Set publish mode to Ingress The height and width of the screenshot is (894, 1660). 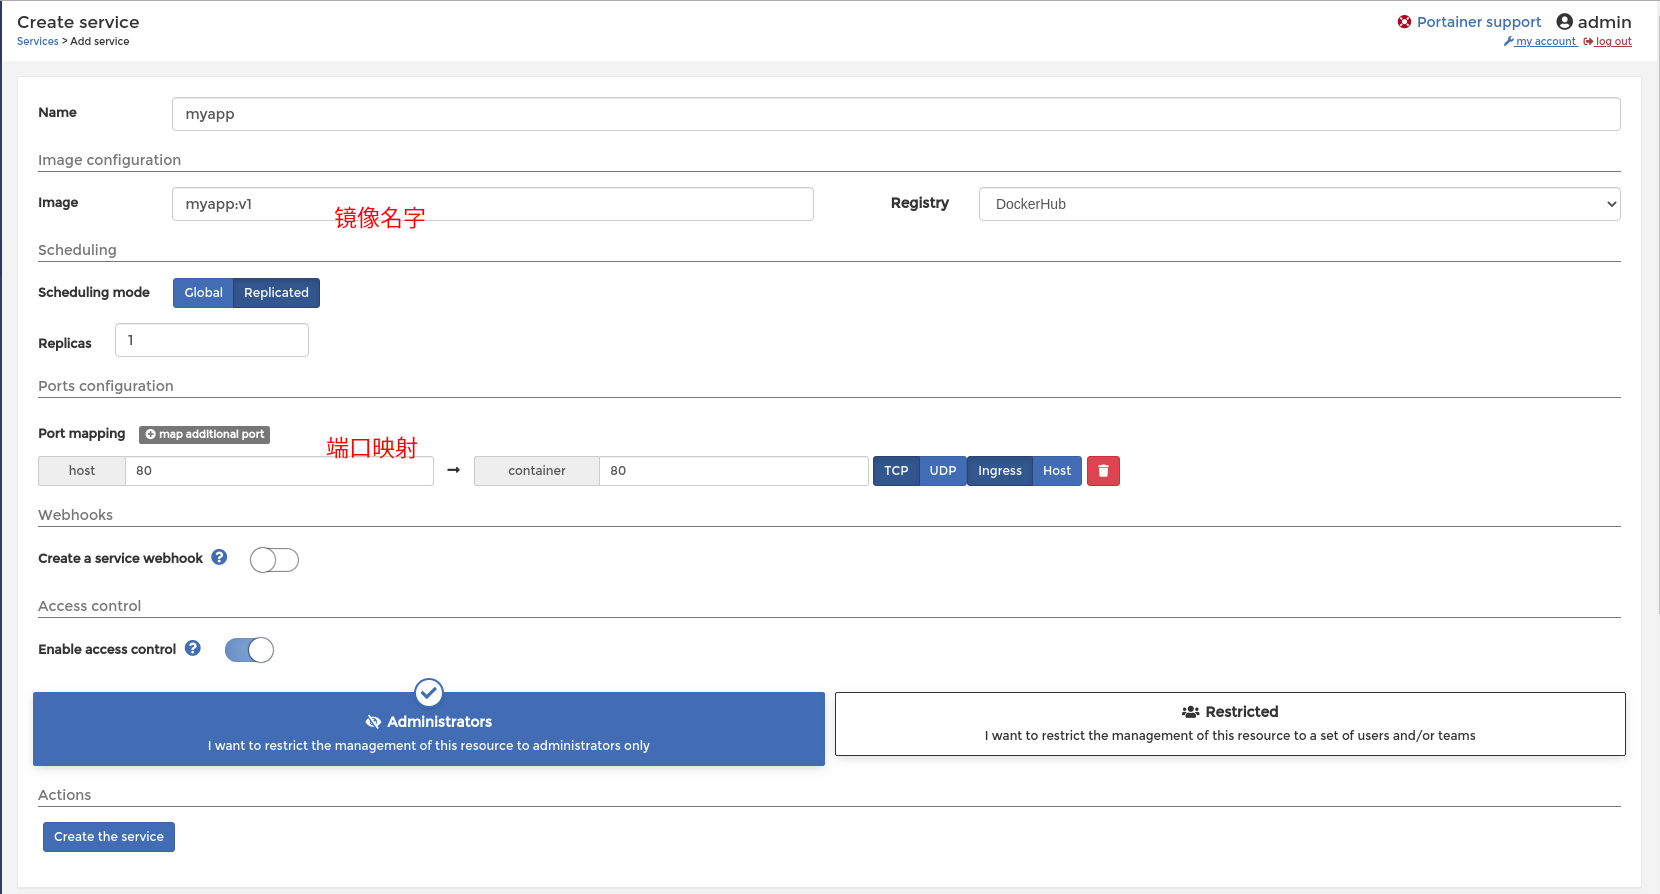click(x=1000, y=471)
